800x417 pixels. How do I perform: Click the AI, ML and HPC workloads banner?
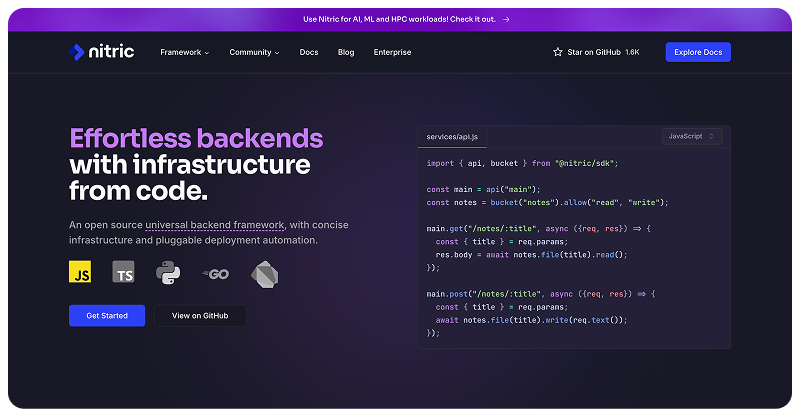(399, 19)
